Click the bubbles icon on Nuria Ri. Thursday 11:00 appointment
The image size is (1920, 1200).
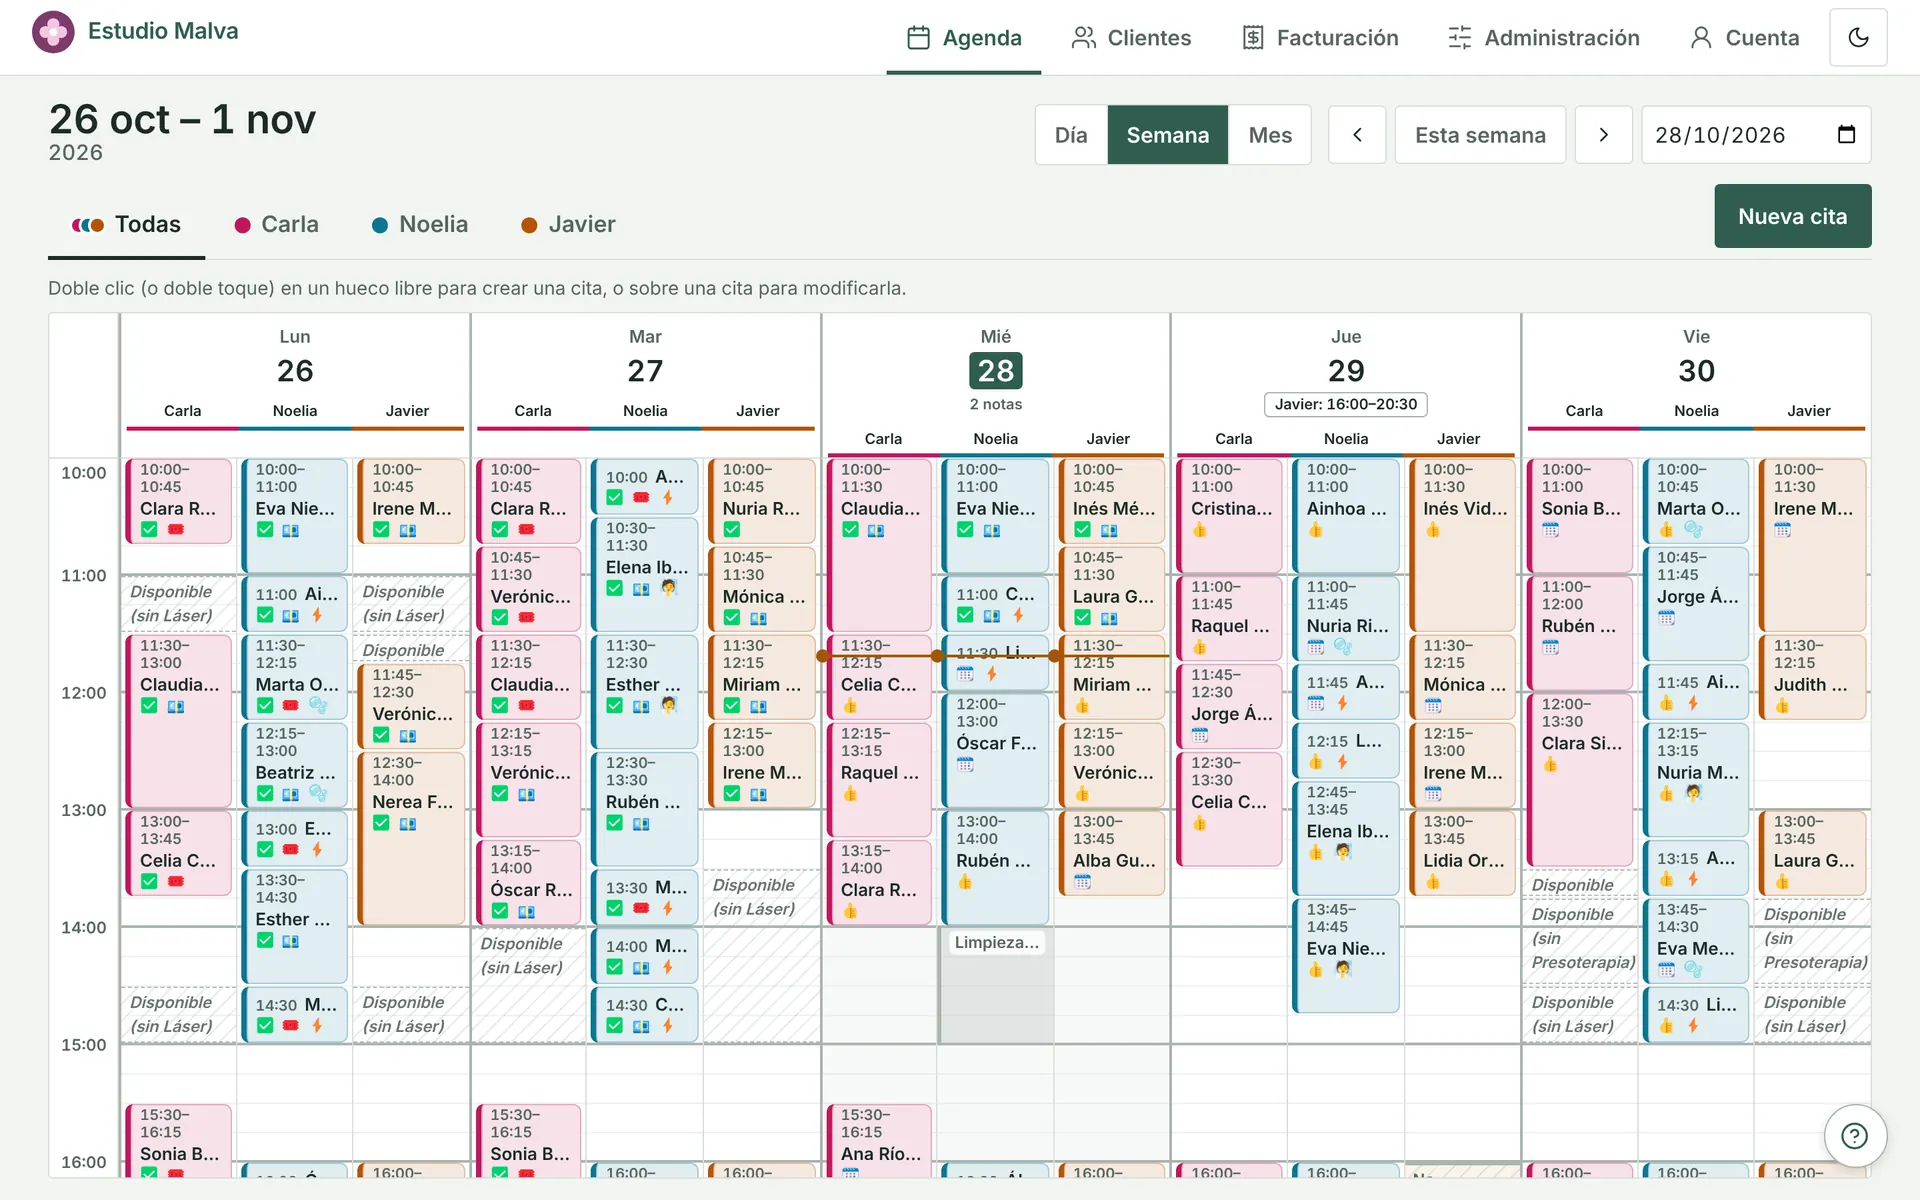pos(1343,647)
